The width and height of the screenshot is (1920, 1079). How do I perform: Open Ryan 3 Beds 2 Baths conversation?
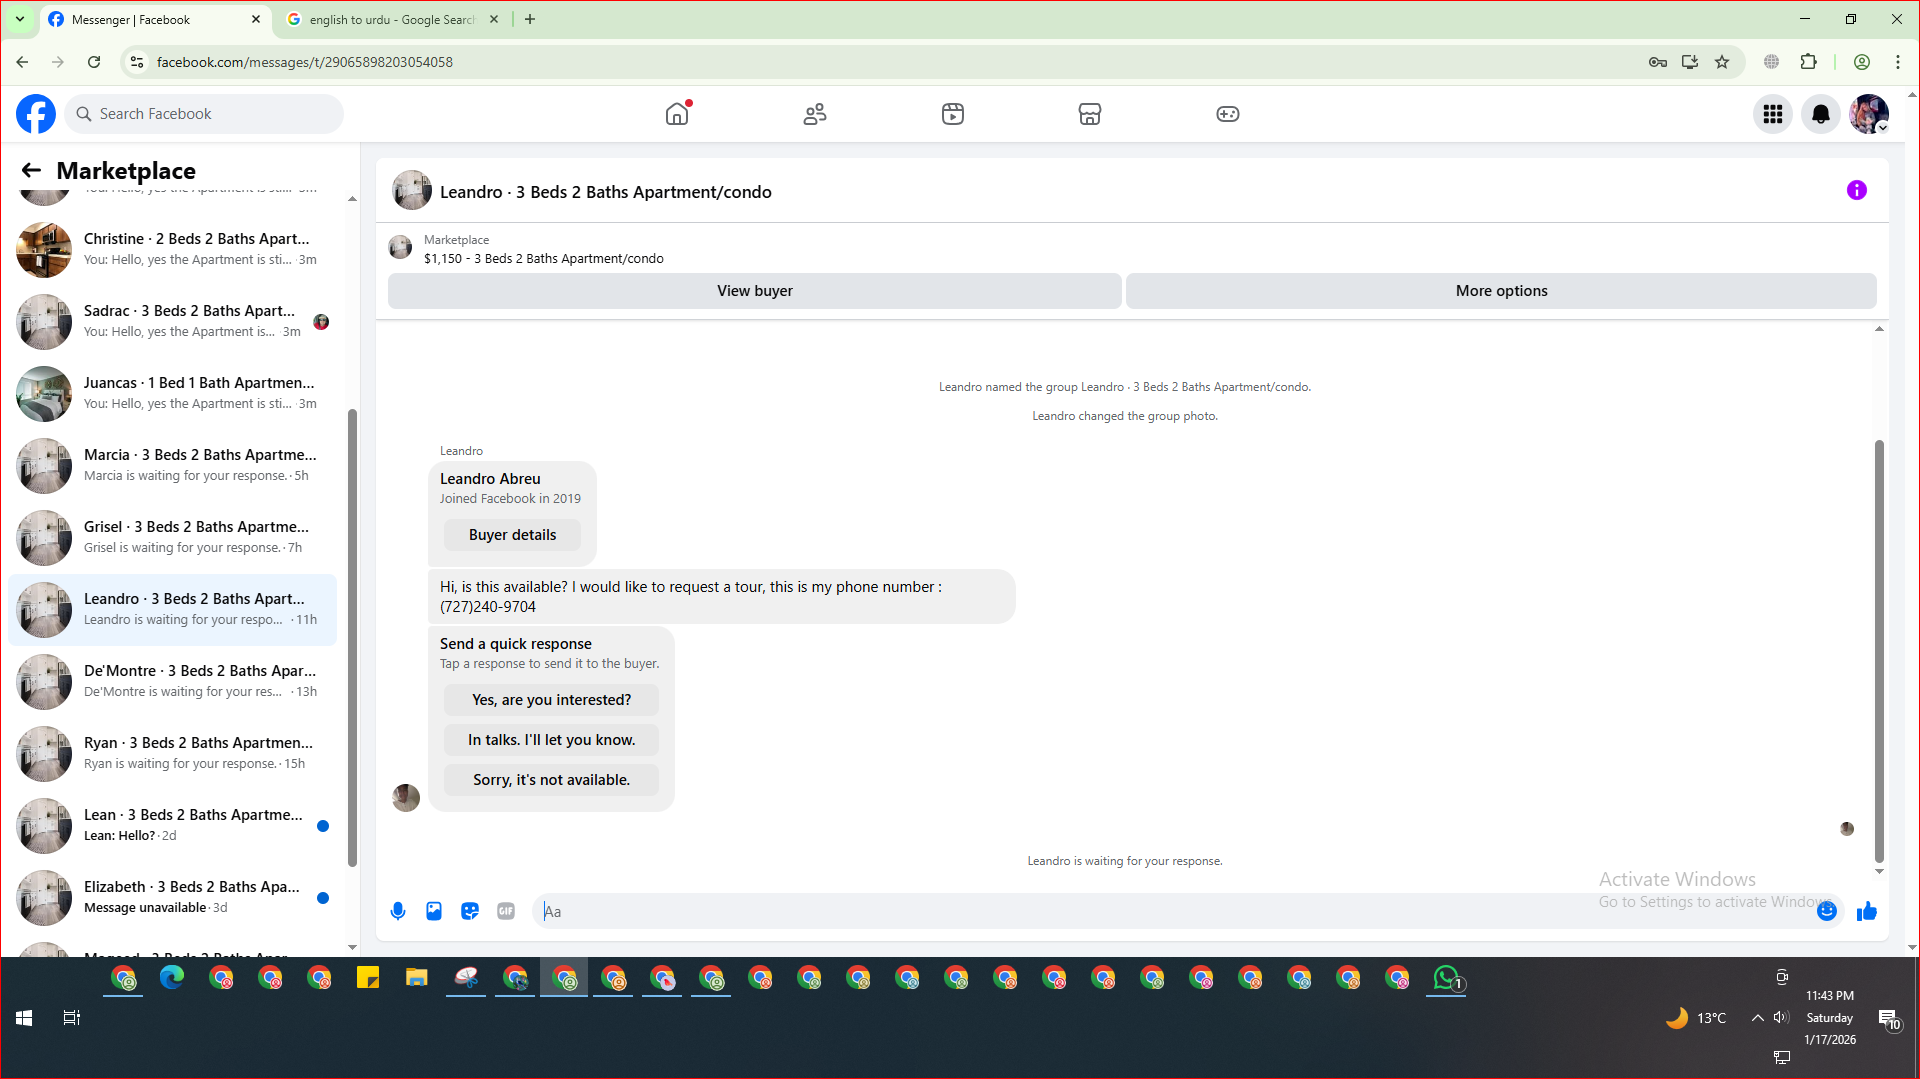172,754
